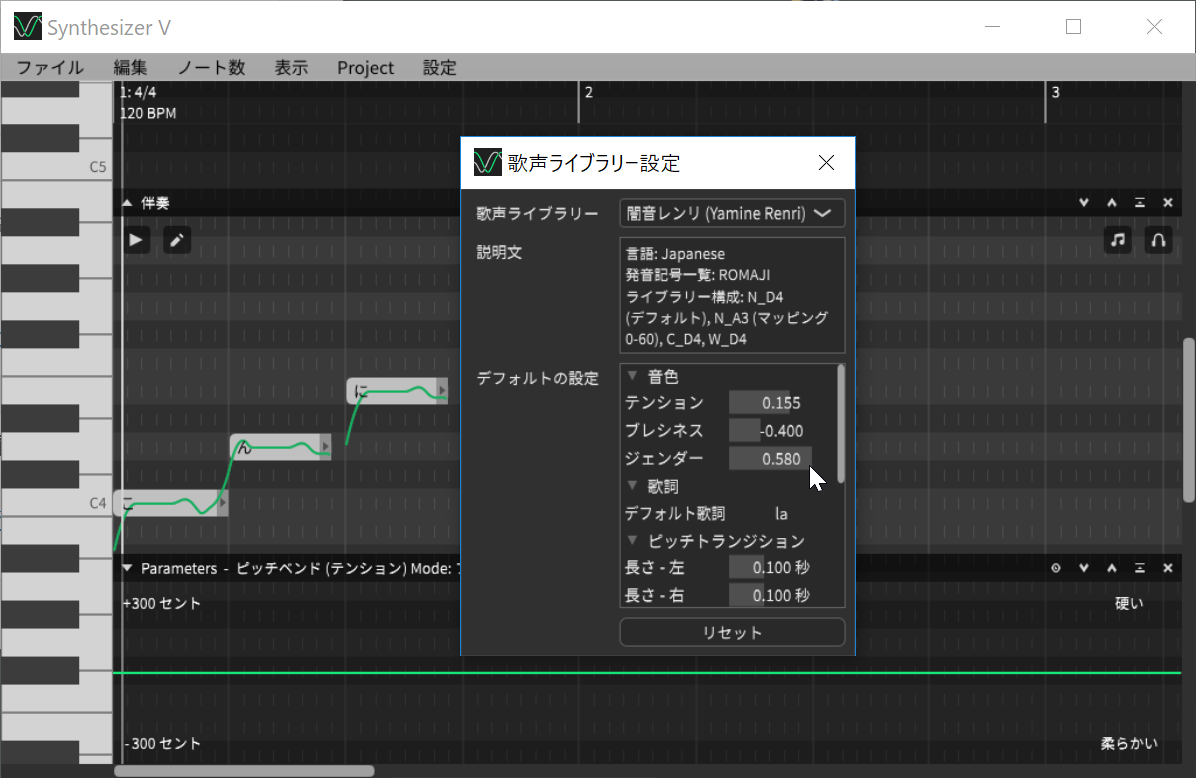Close the 伴奏 track panel
The height and width of the screenshot is (778, 1196).
(x=1168, y=203)
